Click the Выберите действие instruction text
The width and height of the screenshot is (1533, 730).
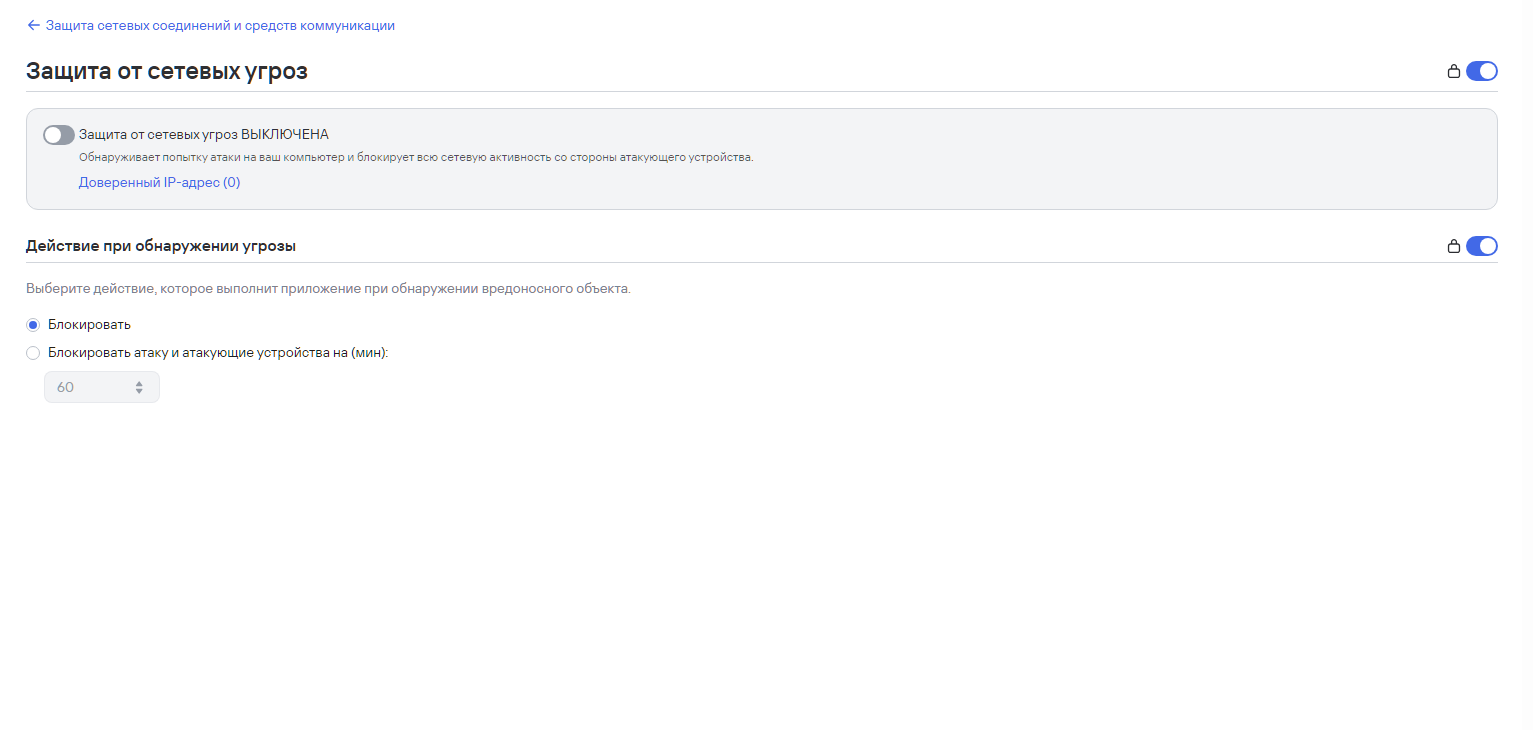(x=328, y=289)
